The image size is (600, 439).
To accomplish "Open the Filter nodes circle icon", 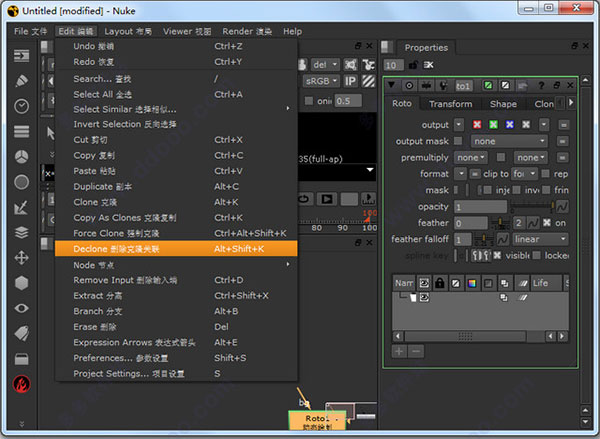I will click(21, 182).
